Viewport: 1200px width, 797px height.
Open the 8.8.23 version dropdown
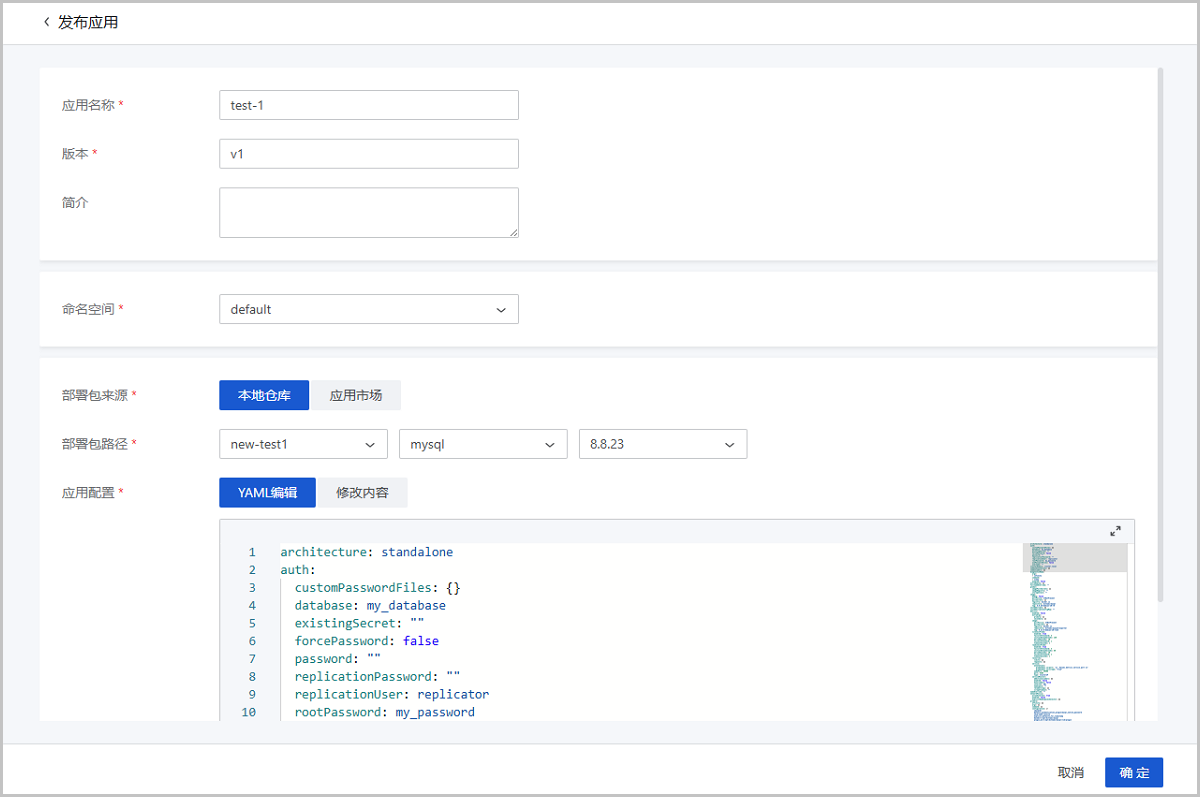click(662, 444)
